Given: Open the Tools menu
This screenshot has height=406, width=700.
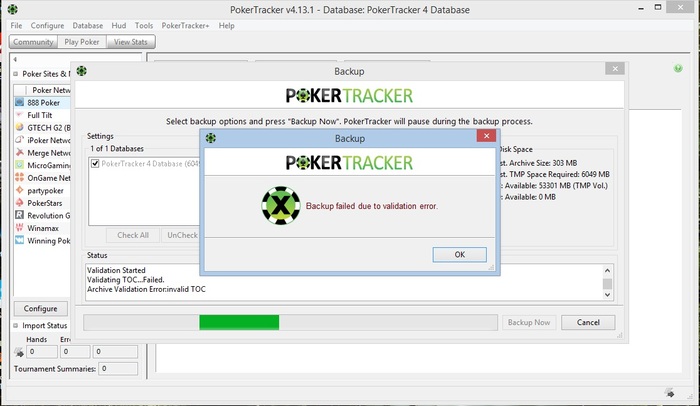Looking at the screenshot, I should (x=144, y=25).
